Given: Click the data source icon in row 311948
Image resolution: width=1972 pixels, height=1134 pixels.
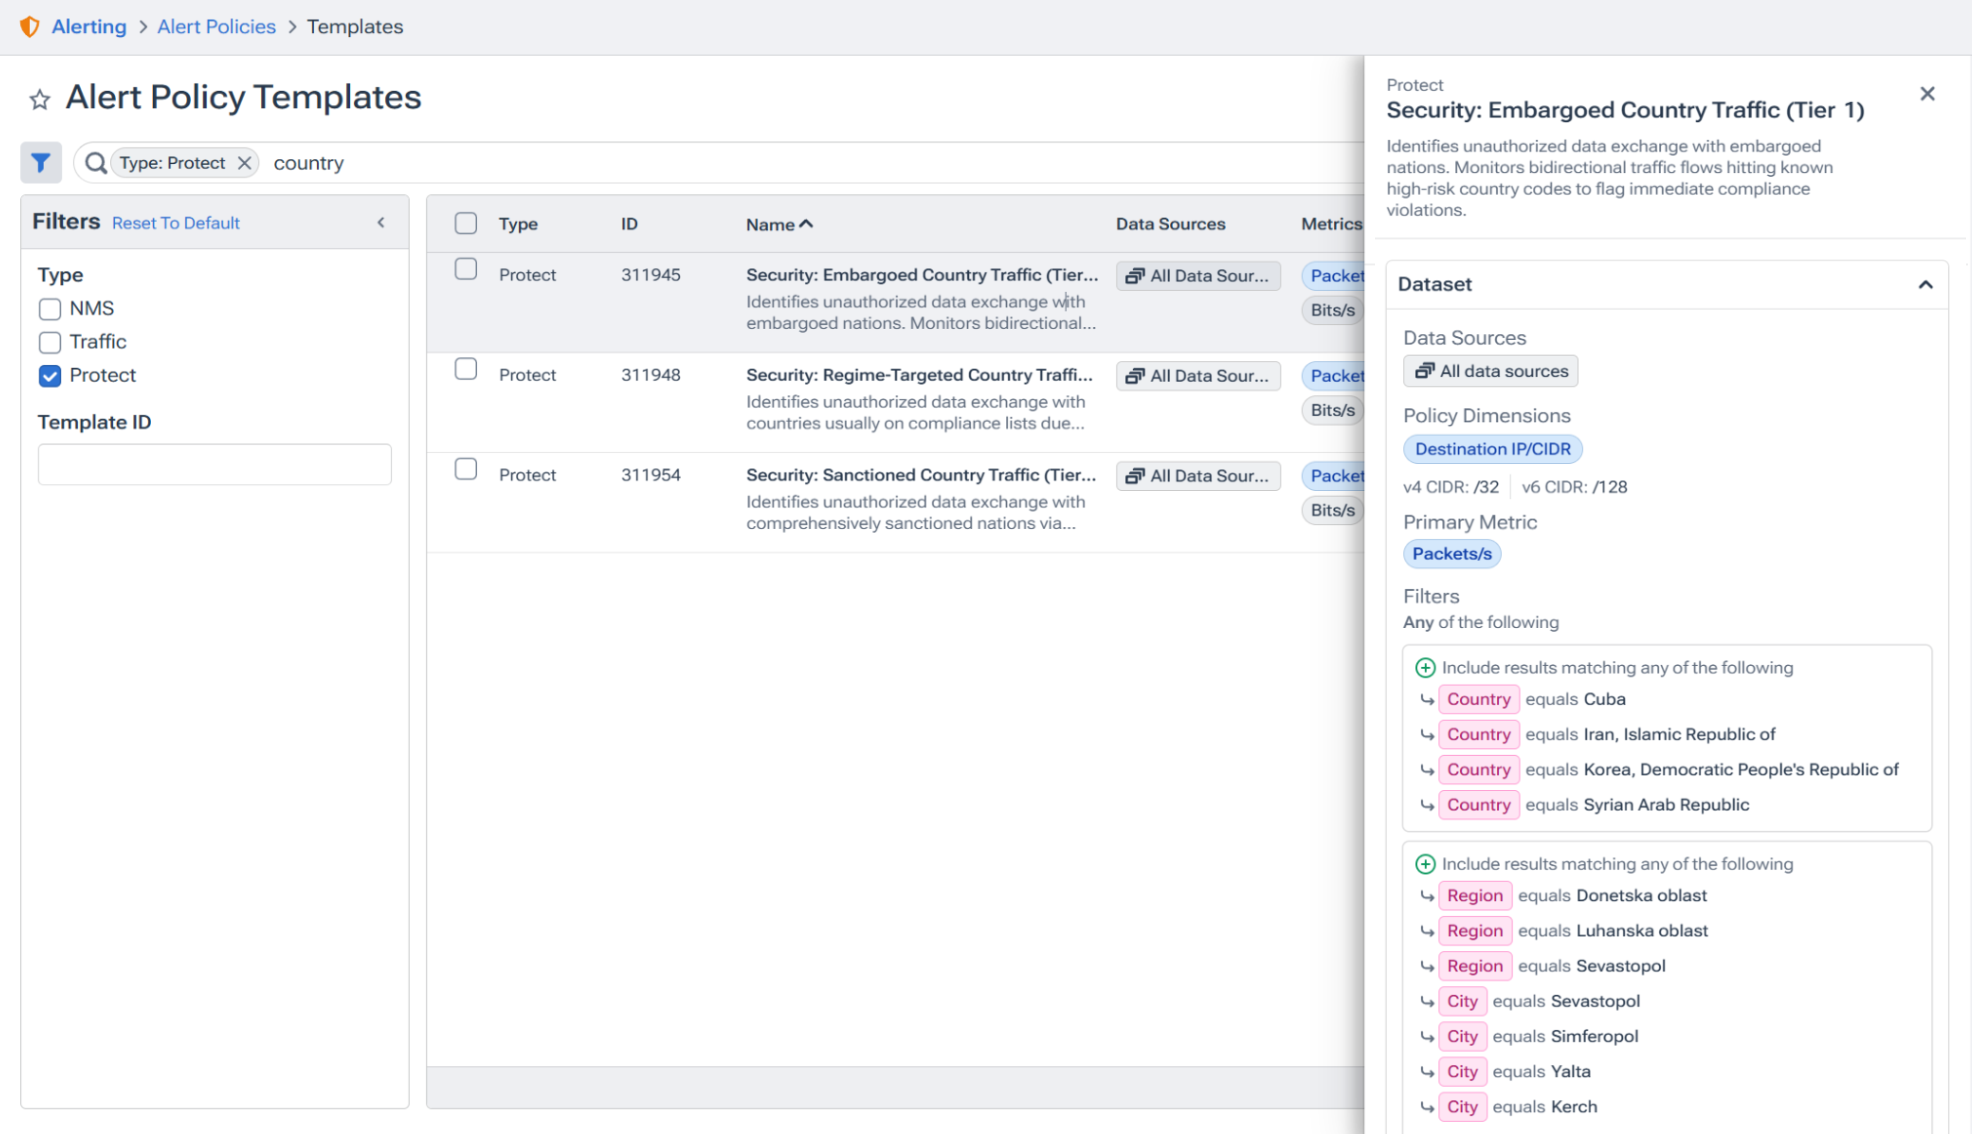Looking at the screenshot, I should [x=1135, y=376].
